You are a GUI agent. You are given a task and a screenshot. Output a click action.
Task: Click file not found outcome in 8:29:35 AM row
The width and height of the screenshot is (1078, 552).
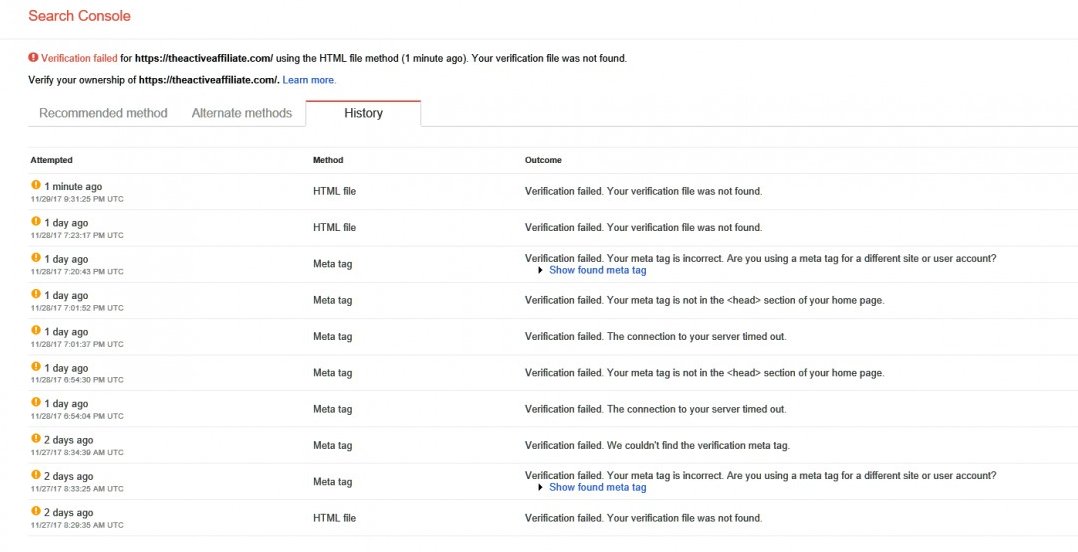pyautogui.click(x=644, y=518)
